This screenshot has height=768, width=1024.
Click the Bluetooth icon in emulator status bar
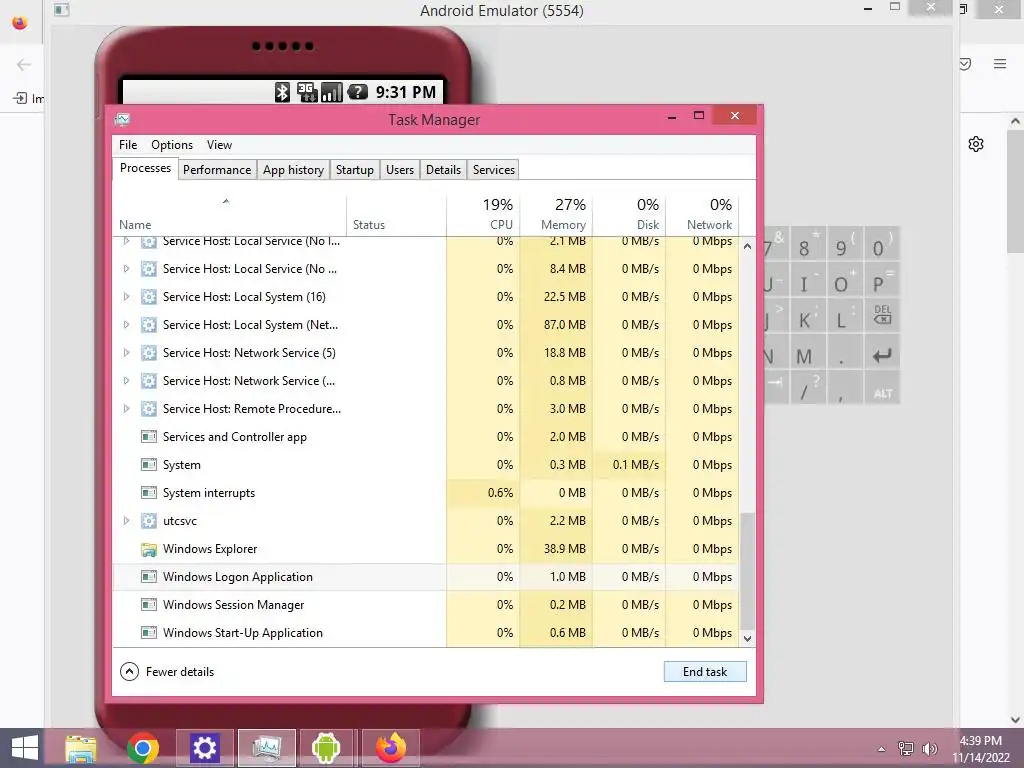pos(282,92)
